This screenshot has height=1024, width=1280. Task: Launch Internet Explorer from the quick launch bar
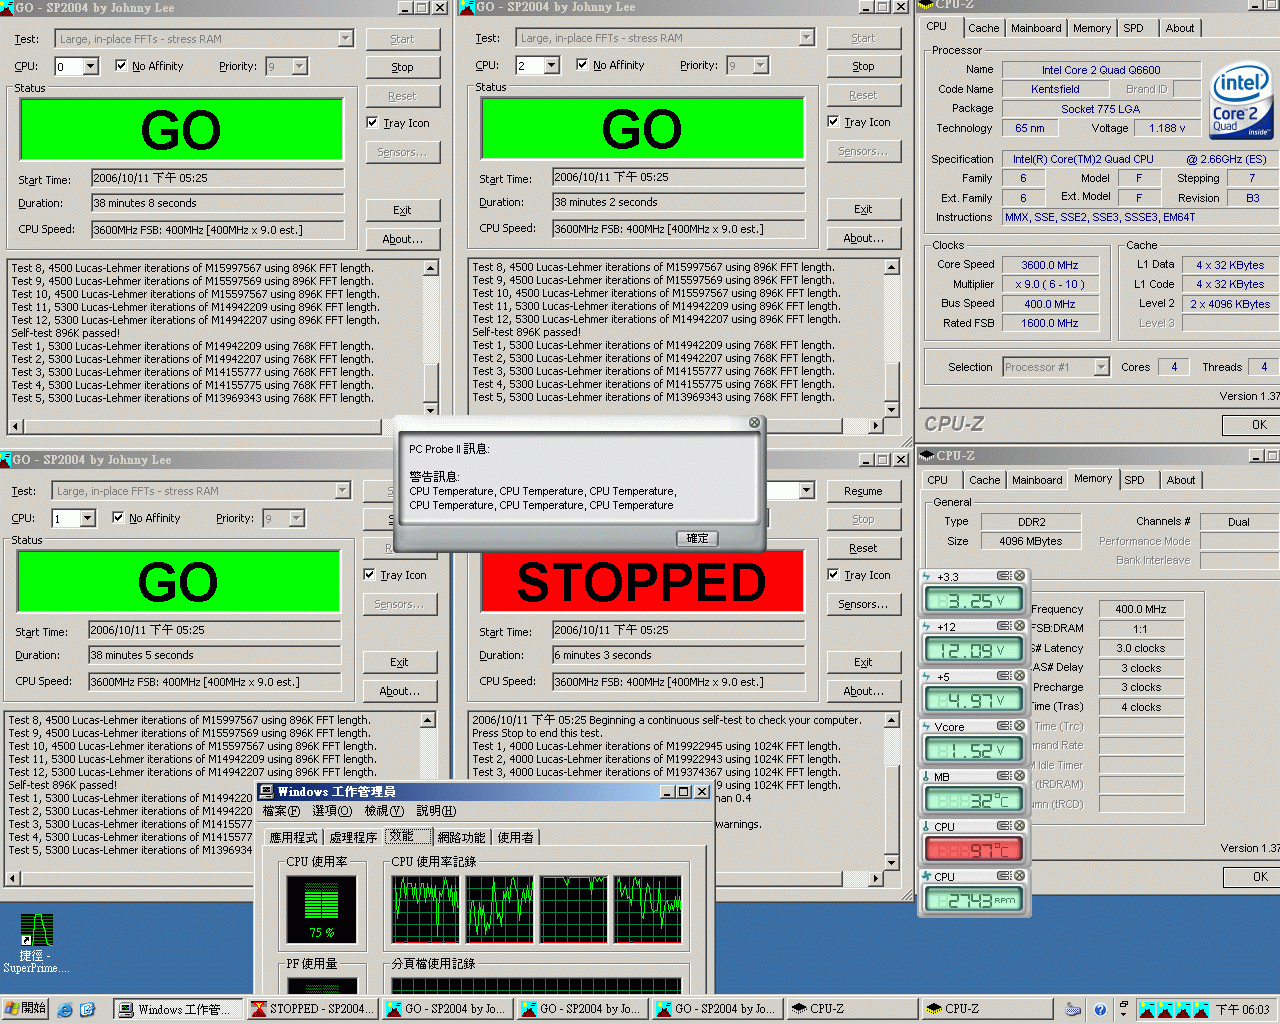(63, 1009)
